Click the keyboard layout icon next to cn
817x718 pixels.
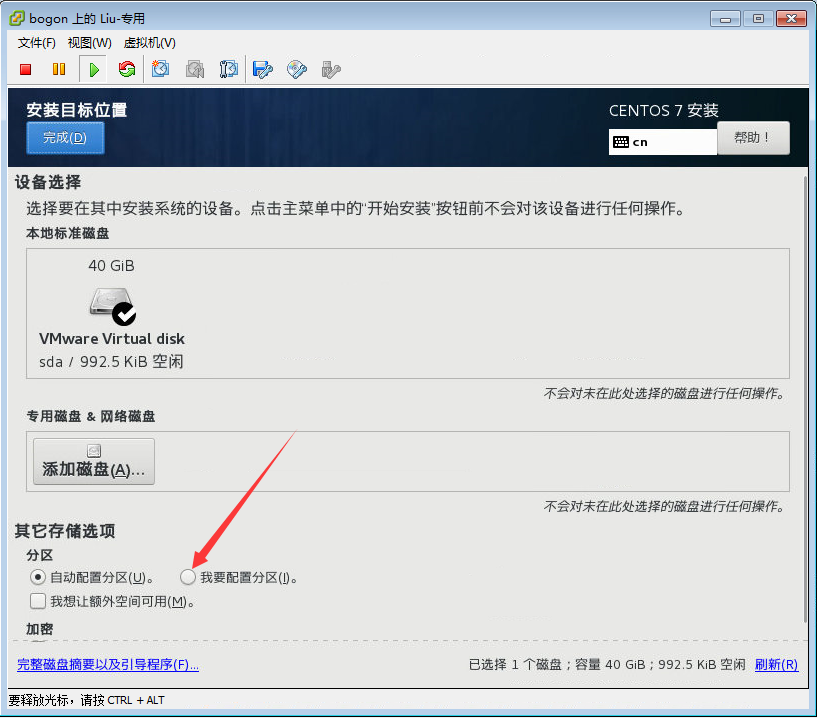tap(621, 142)
